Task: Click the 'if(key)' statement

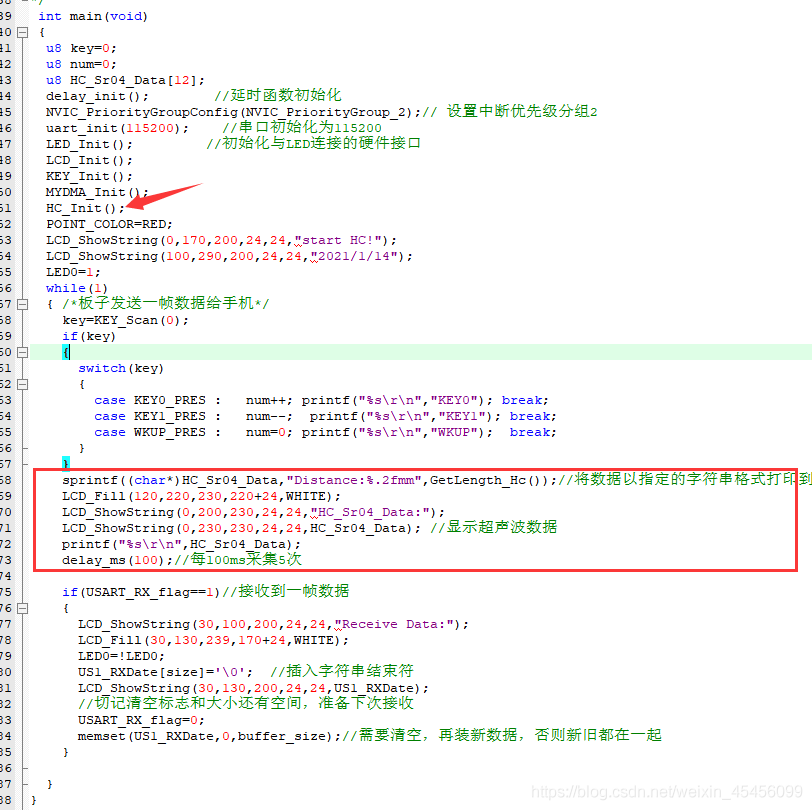Action: (x=89, y=337)
